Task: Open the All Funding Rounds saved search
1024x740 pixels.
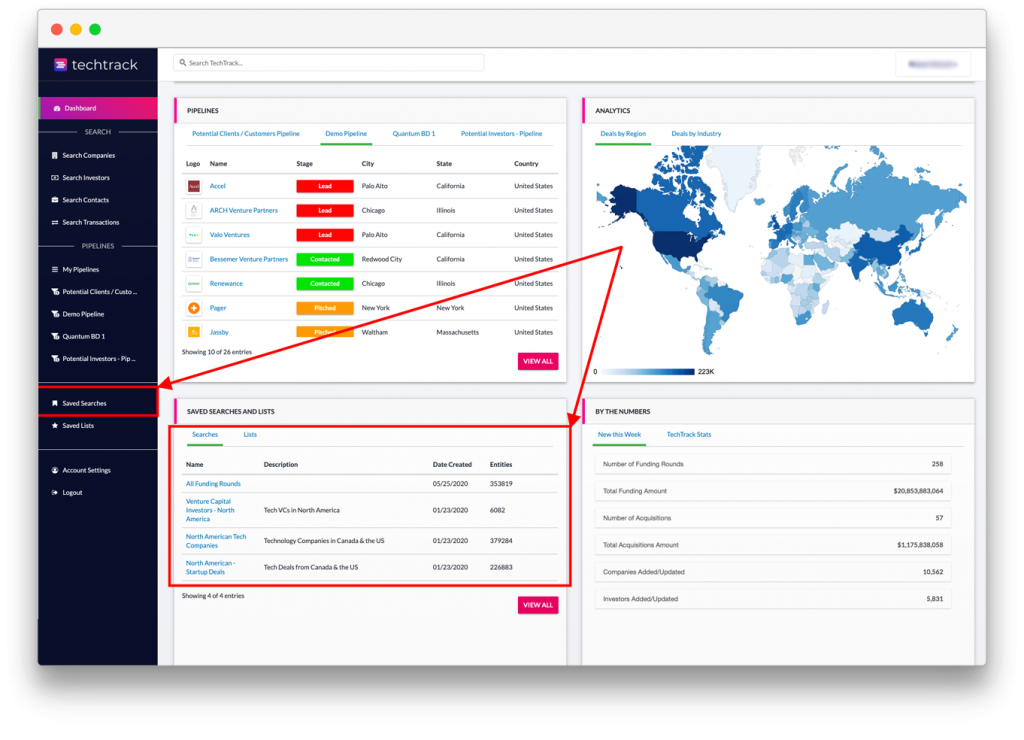Action: [x=213, y=484]
